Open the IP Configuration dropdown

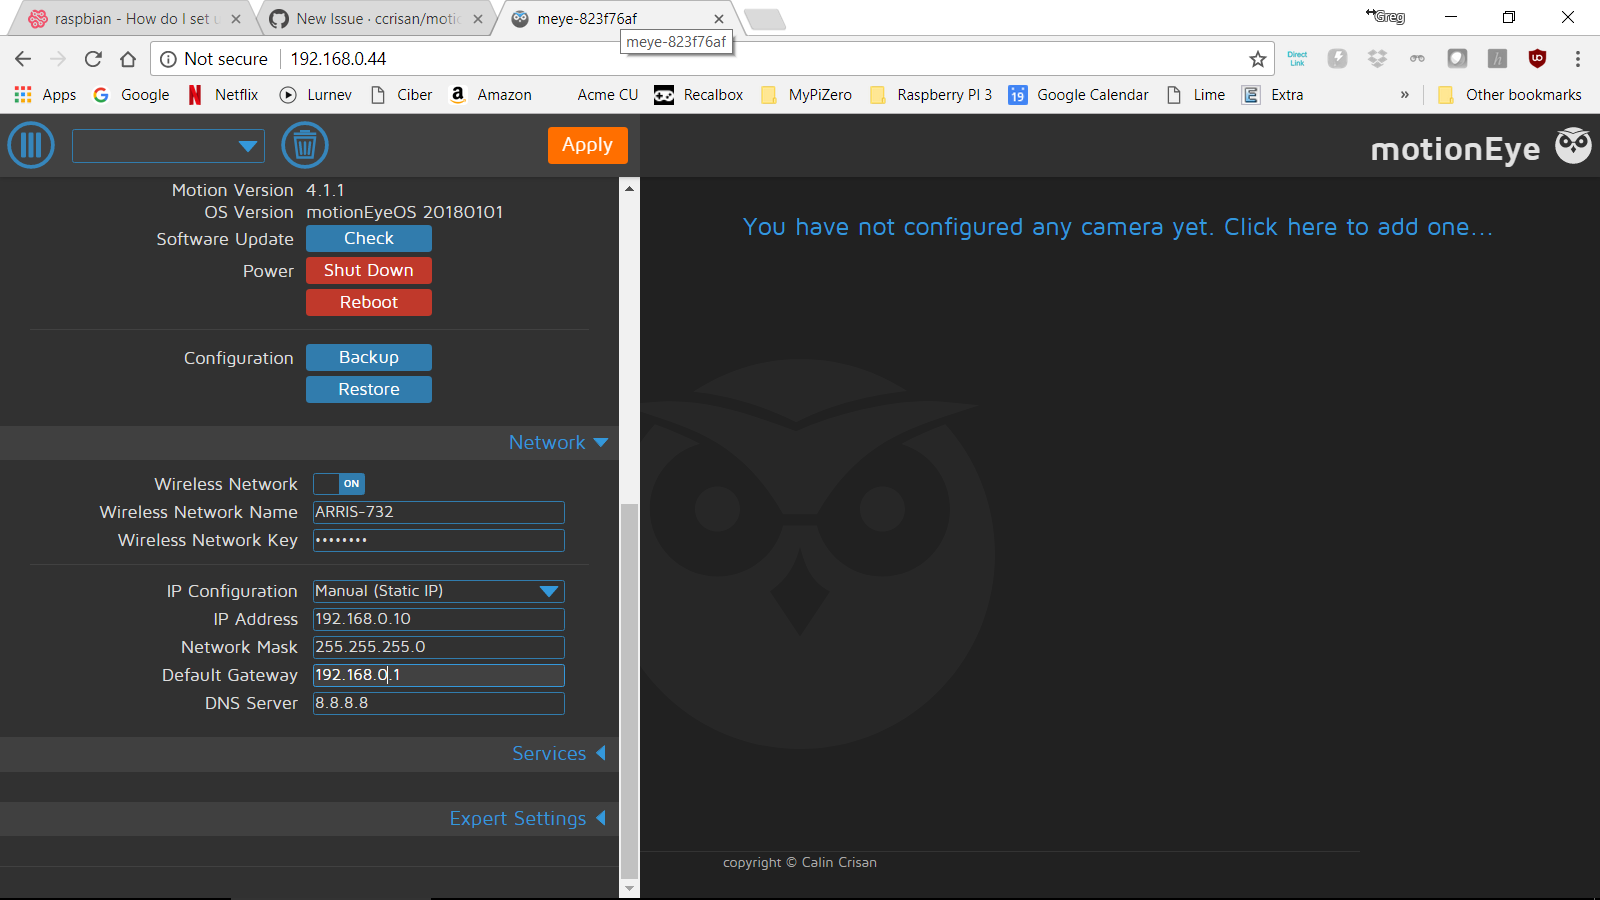[438, 591]
